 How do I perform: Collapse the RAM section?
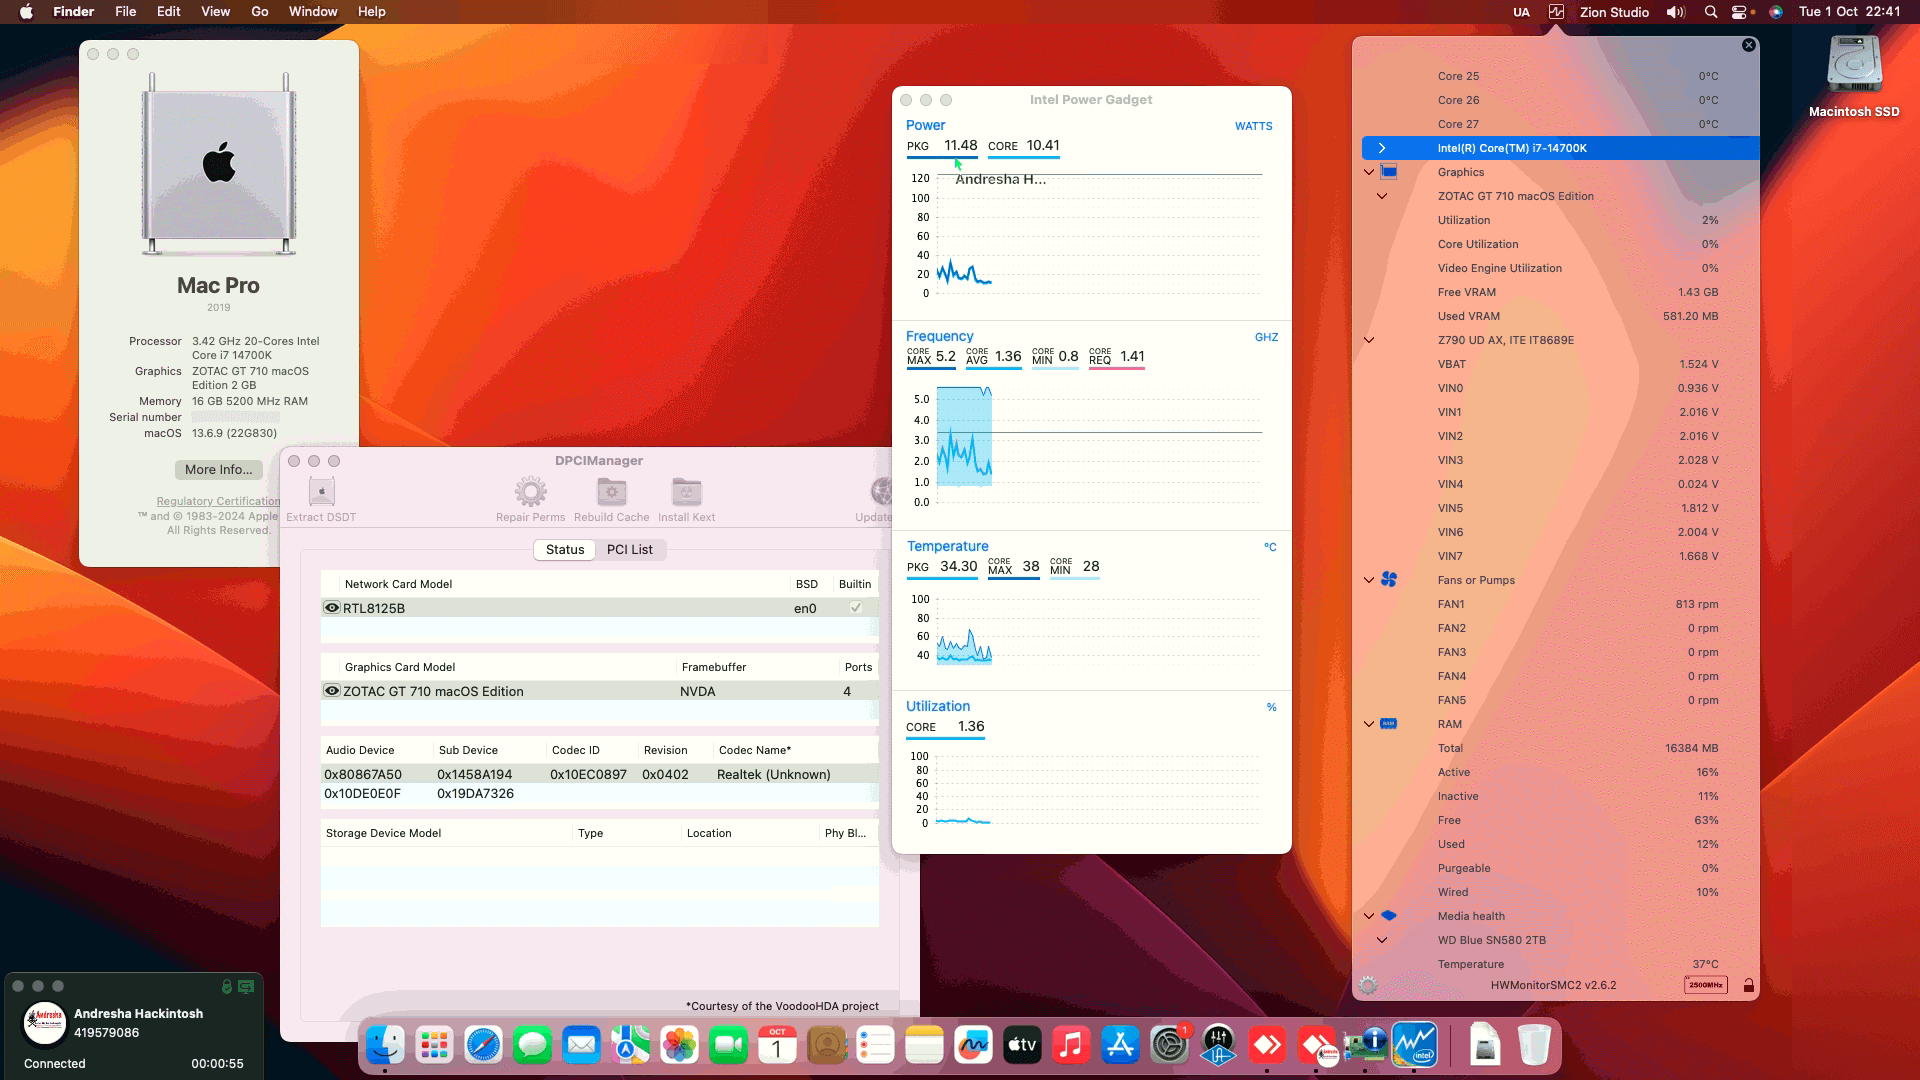(x=1369, y=724)
